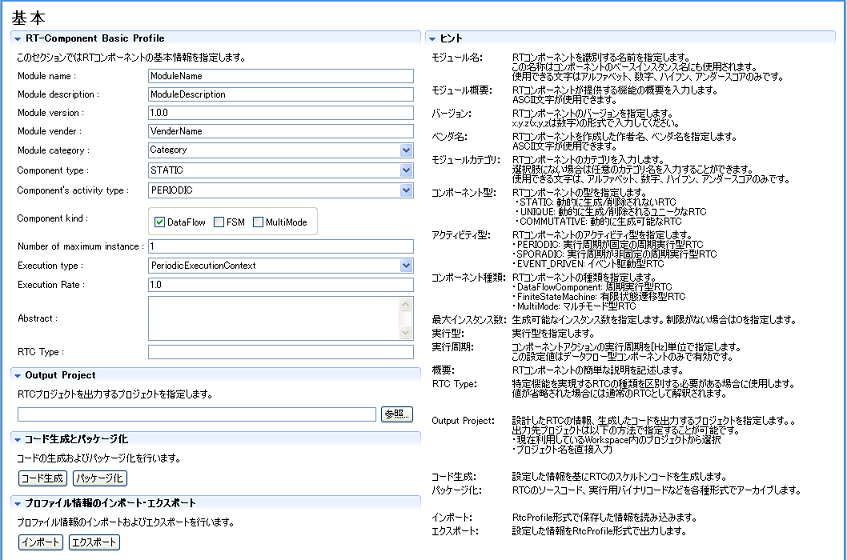The image size is (847, 560).
Task: Open the Module category dropdown
Action: coord(406,150)
